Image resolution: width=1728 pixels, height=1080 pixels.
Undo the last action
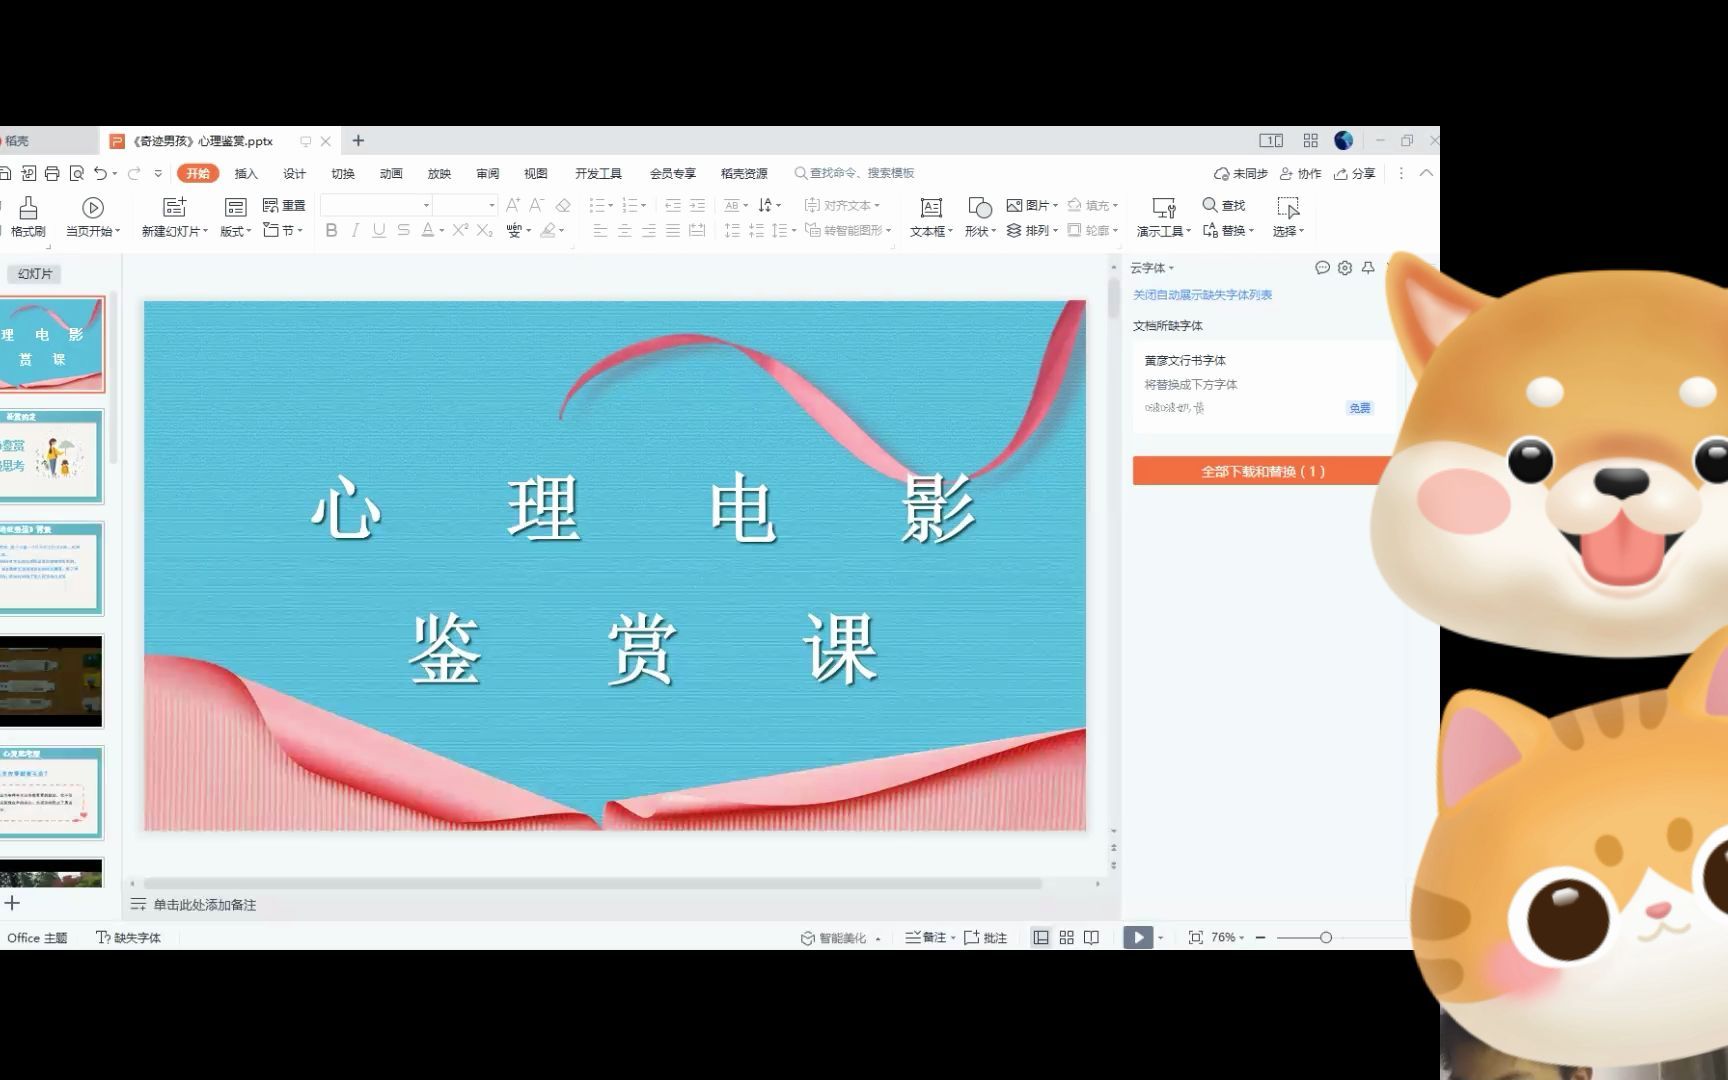(x=100, y=173)
